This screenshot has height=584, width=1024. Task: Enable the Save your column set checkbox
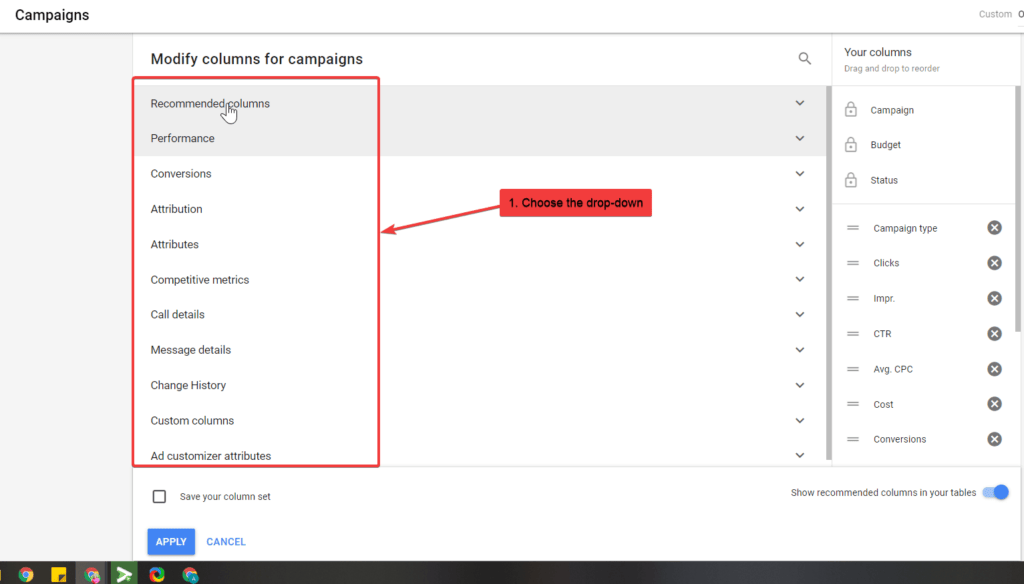(159, 495)
